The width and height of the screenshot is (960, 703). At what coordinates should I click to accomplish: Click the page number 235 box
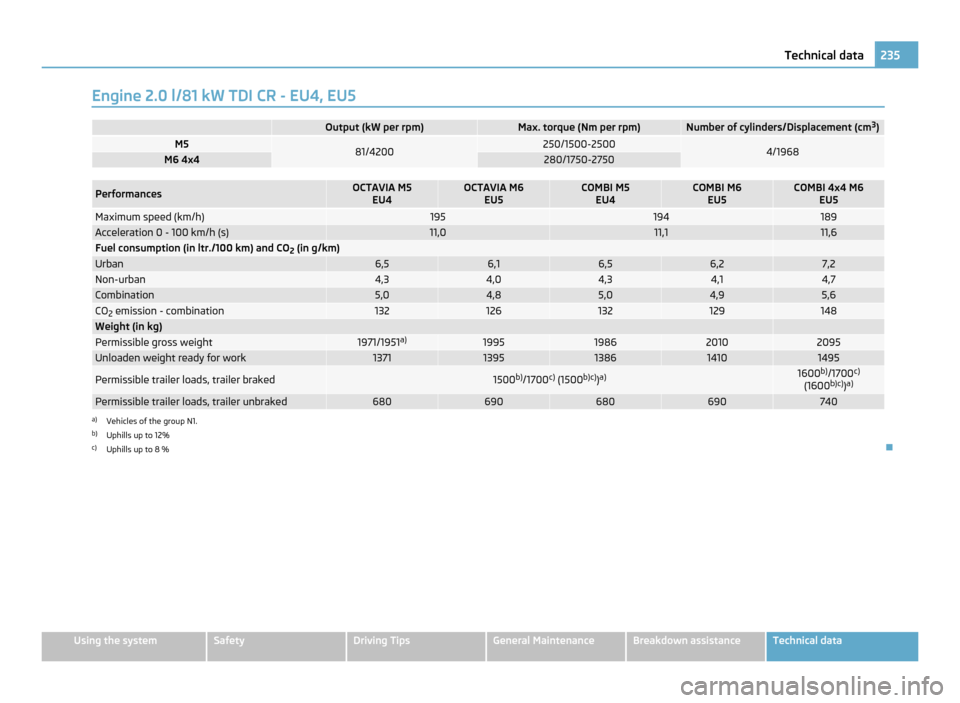tap(896, 55)
